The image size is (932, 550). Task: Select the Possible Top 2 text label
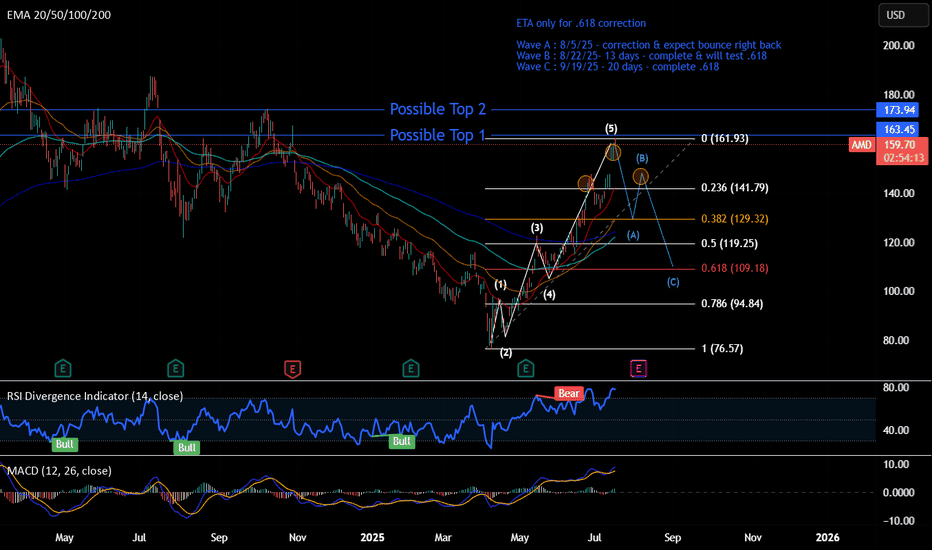pyautogui.click(x=438, y=109)
